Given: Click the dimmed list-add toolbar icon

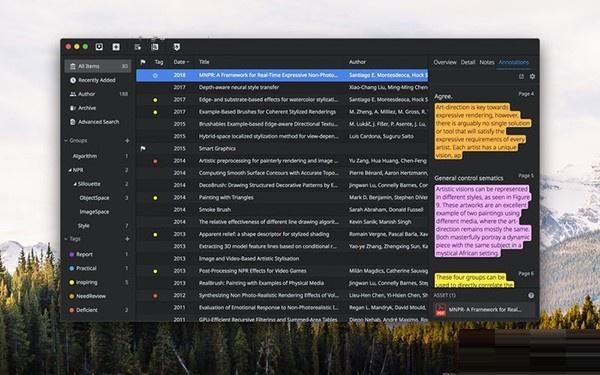Looking at the screenshot, I should [138, 47].
